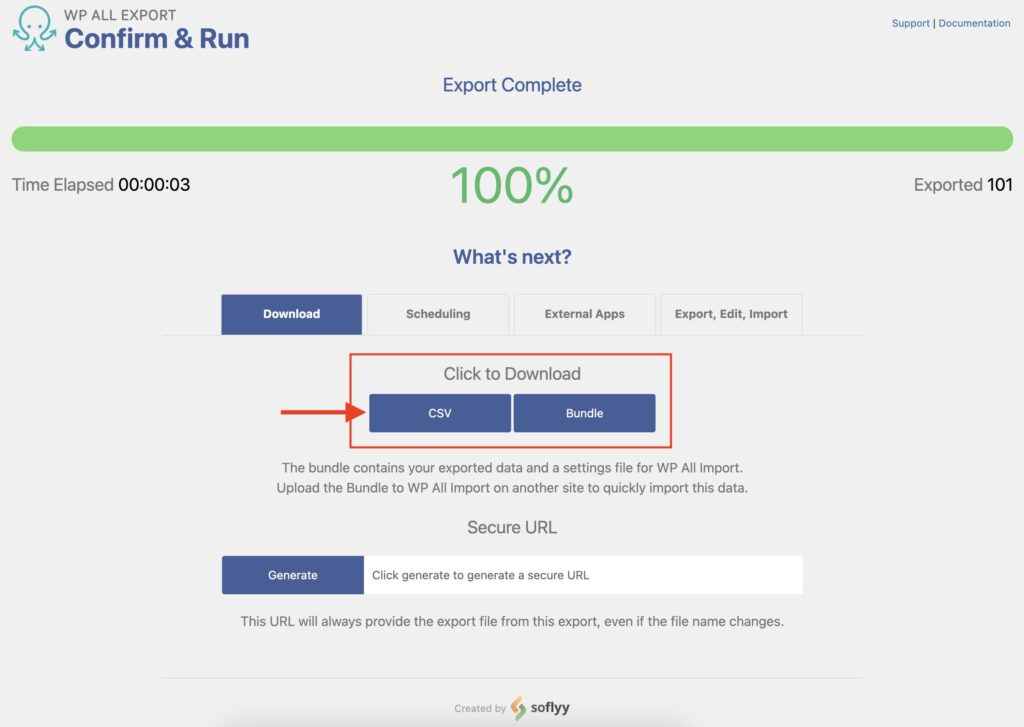Download the Bundle file

[x=584, y=412]
